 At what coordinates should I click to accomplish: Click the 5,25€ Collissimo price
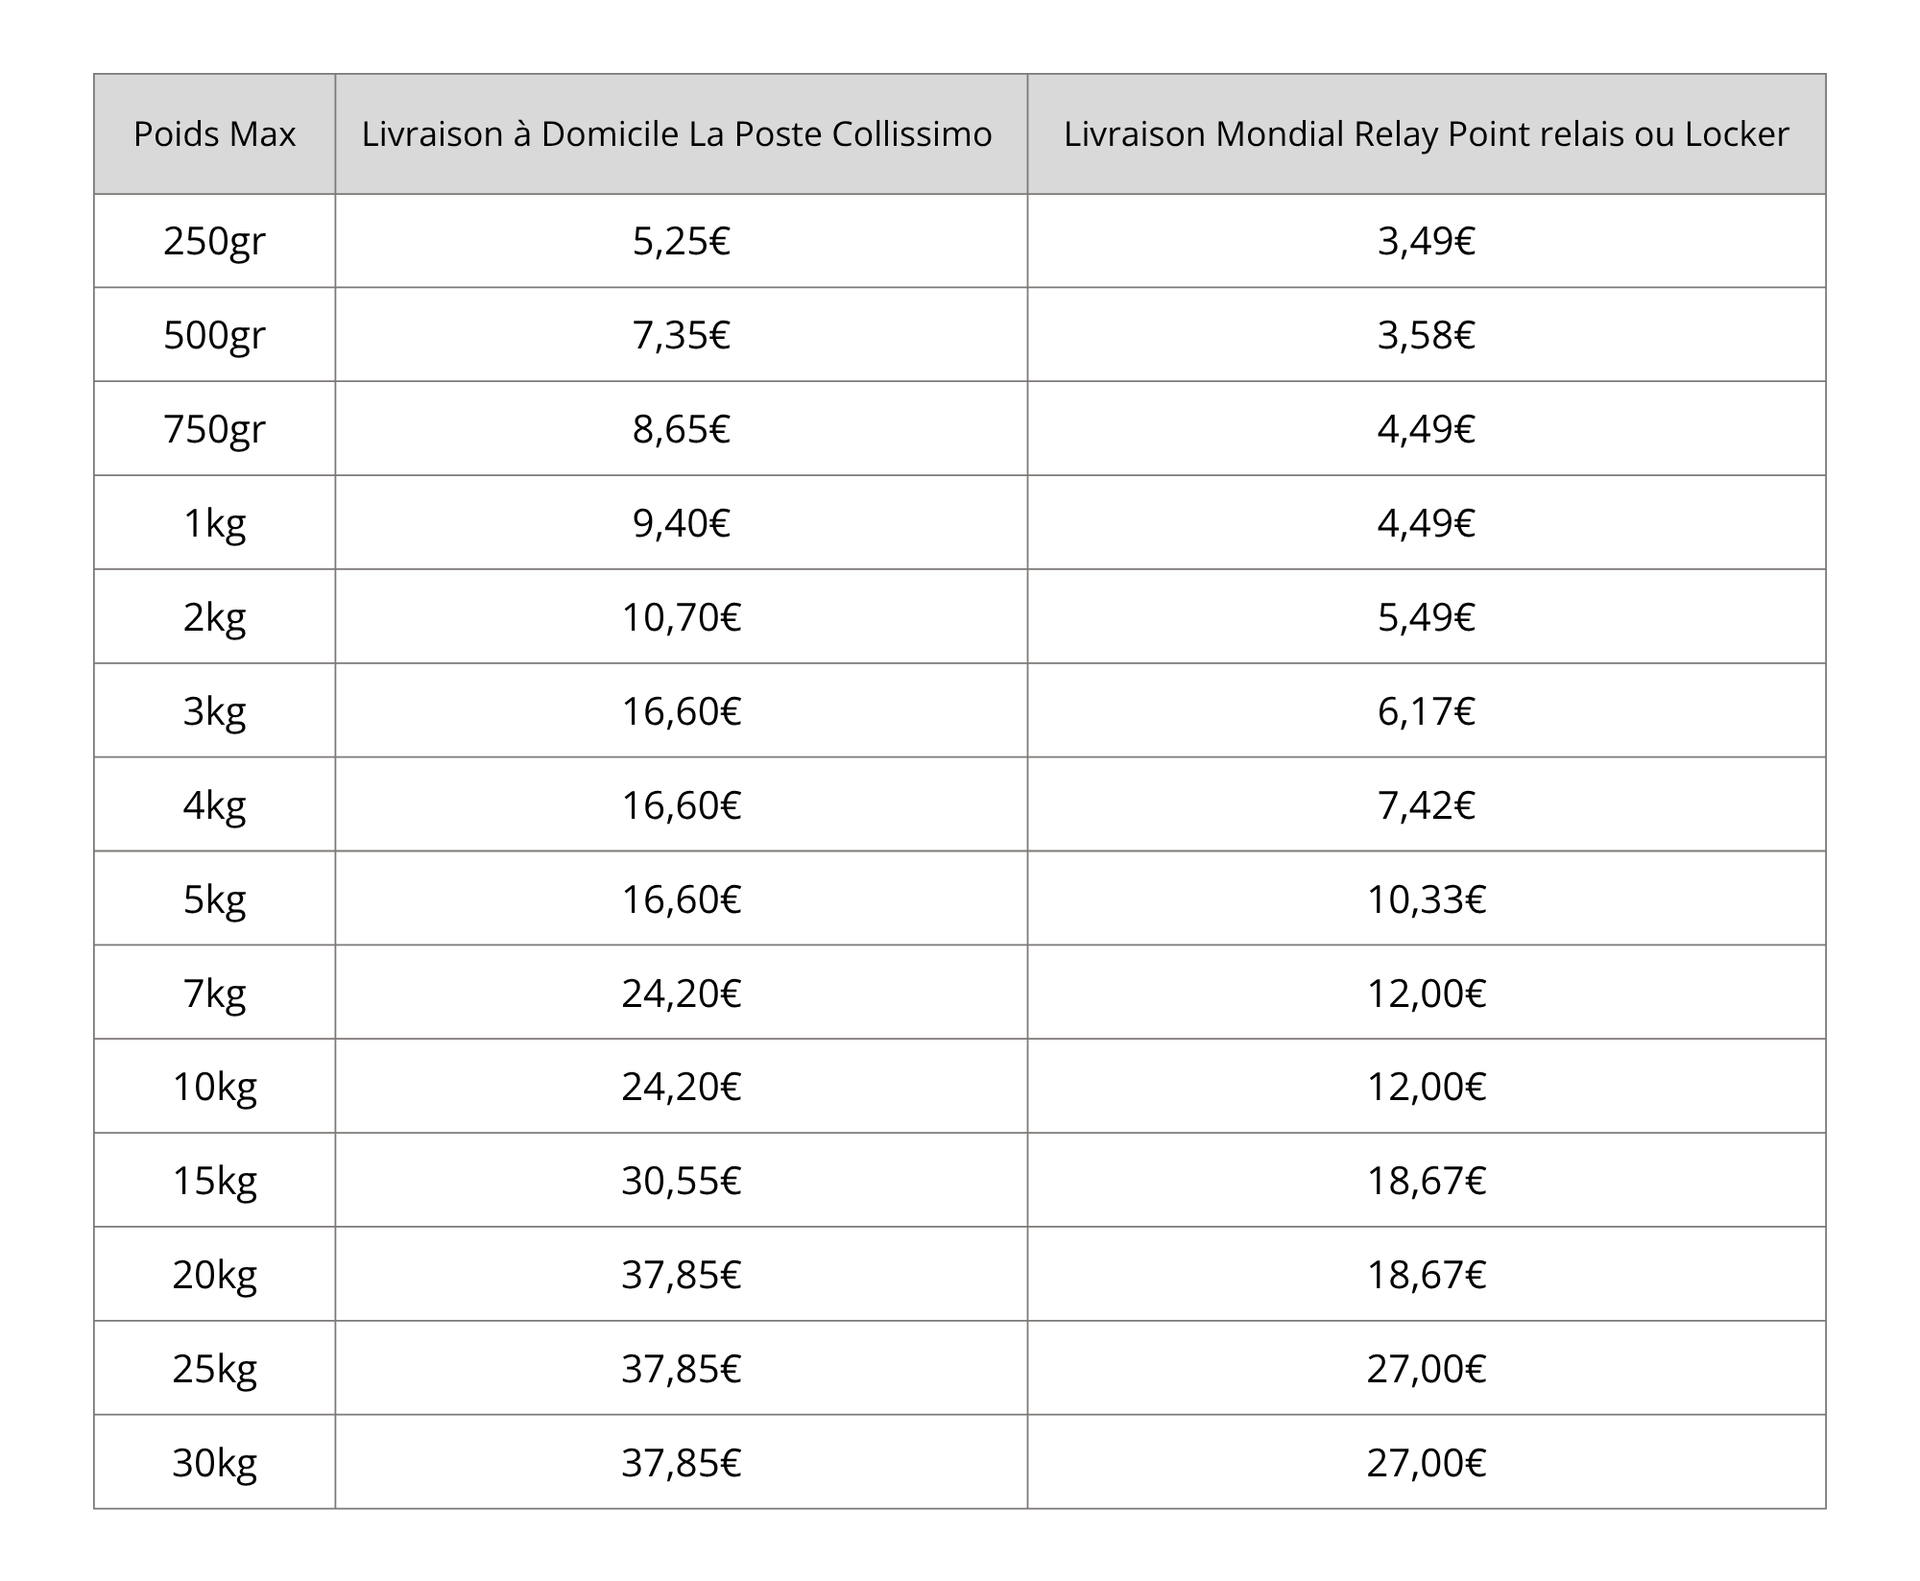point(681,241)
